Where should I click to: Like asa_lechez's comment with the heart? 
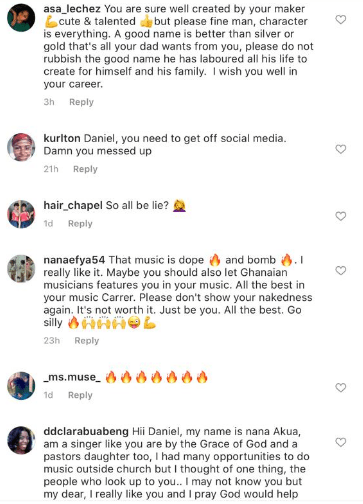pyautogui.click(x=341, y=20)
